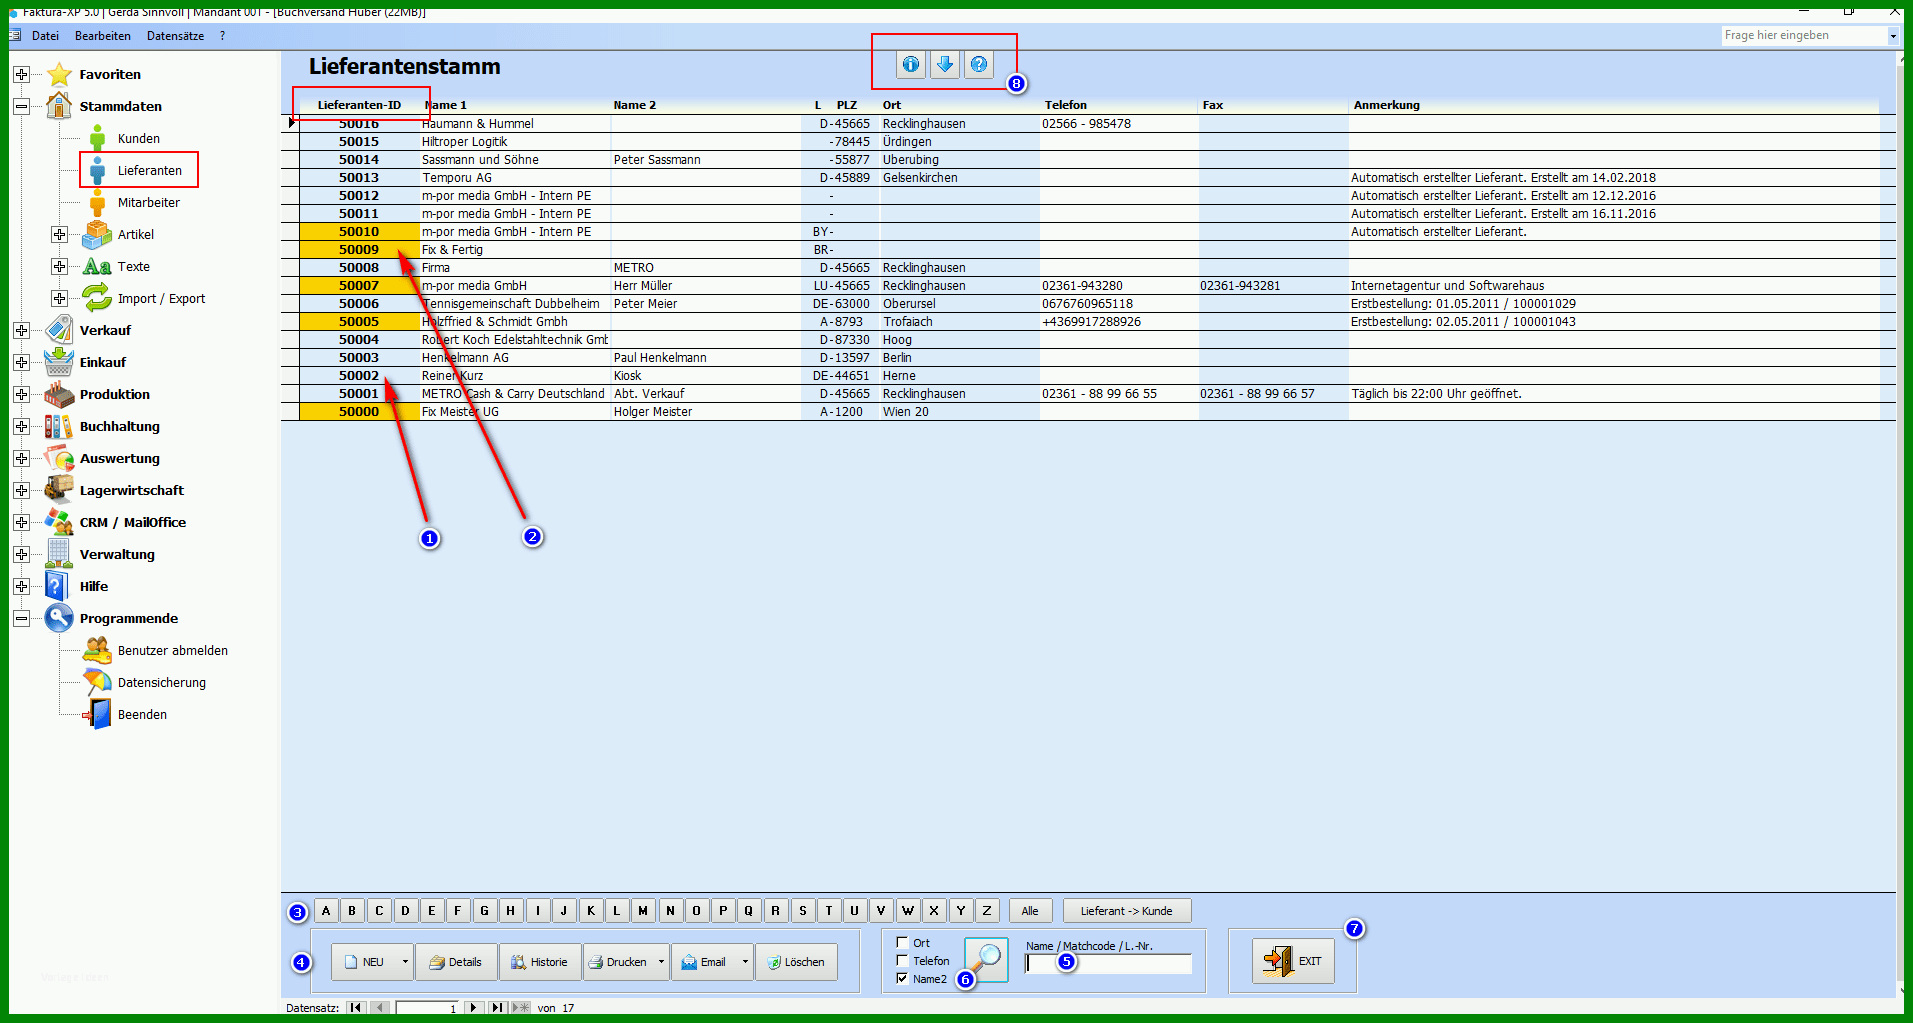Filter suppliers by letter A
1913x1023 pixels.
(326, 910)
